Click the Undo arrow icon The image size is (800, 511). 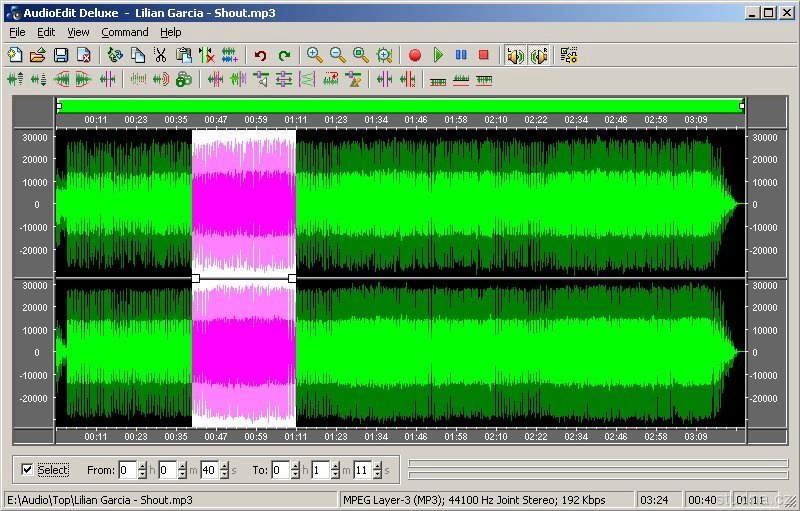261,55
